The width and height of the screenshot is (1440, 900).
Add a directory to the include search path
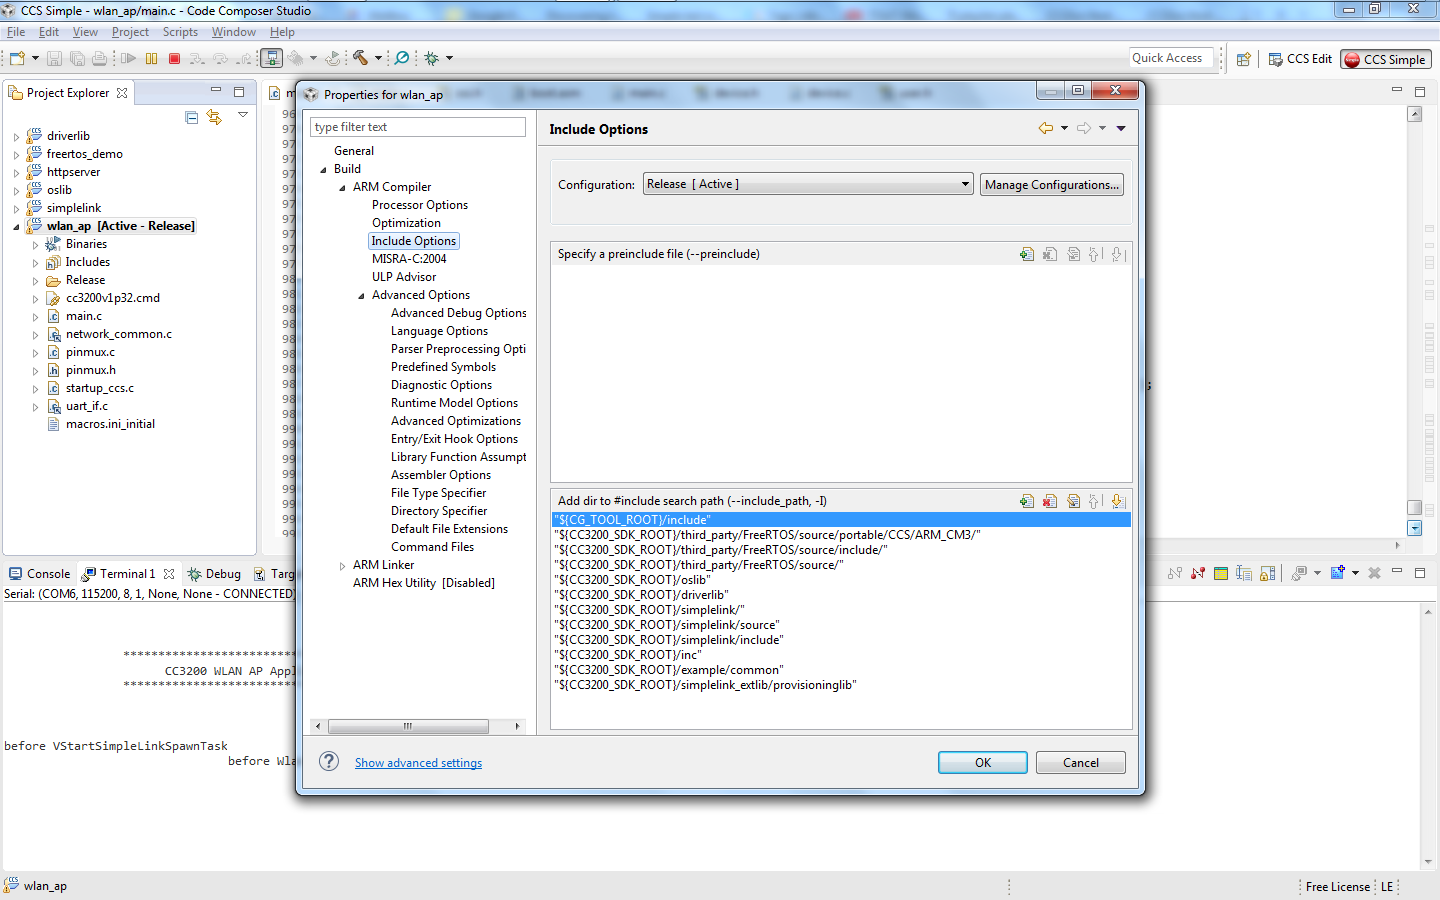tap(1027, 501)
